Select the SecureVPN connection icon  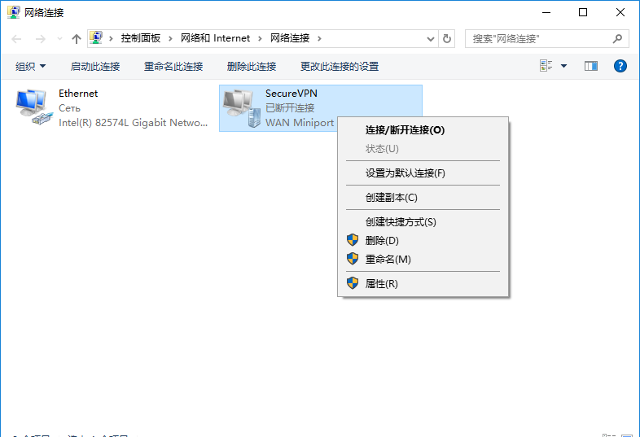tap(241, 109)
